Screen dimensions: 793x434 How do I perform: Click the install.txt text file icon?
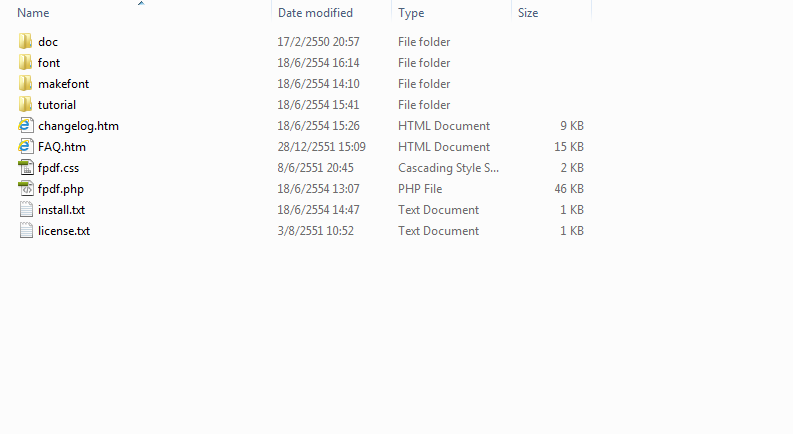coord(26,210)
